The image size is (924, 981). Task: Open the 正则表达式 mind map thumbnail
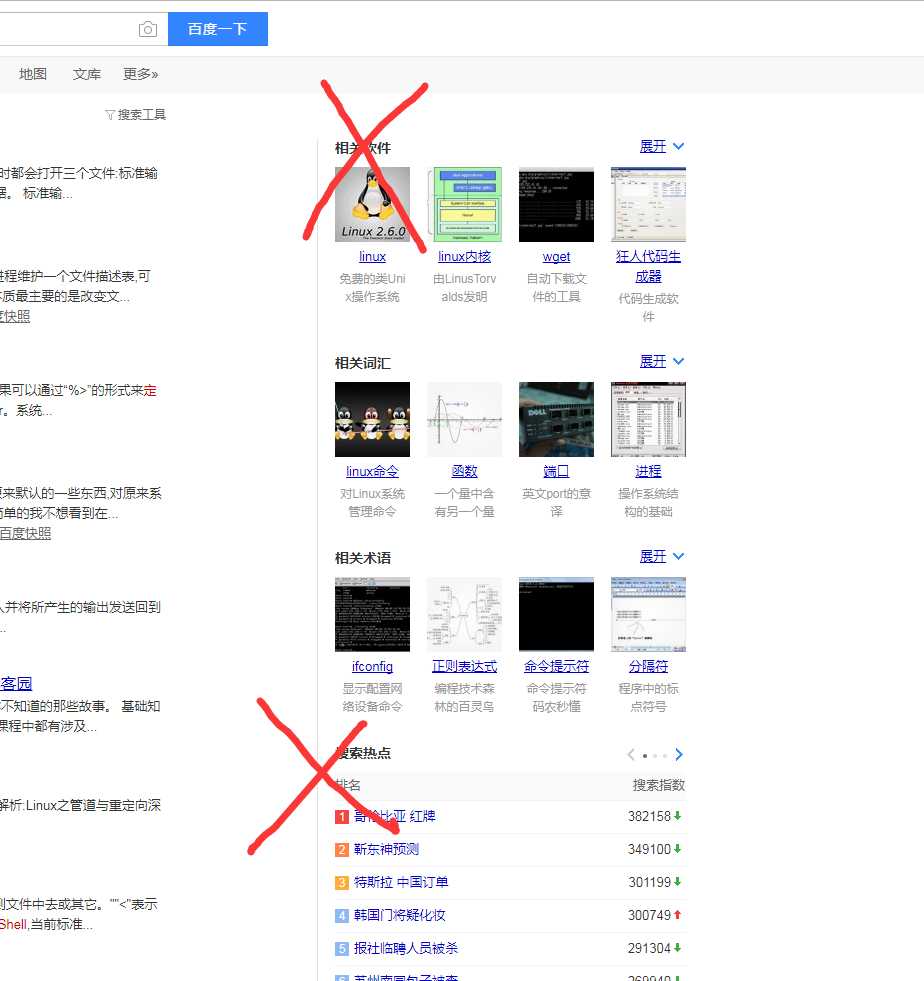click(x=464, y=614)
